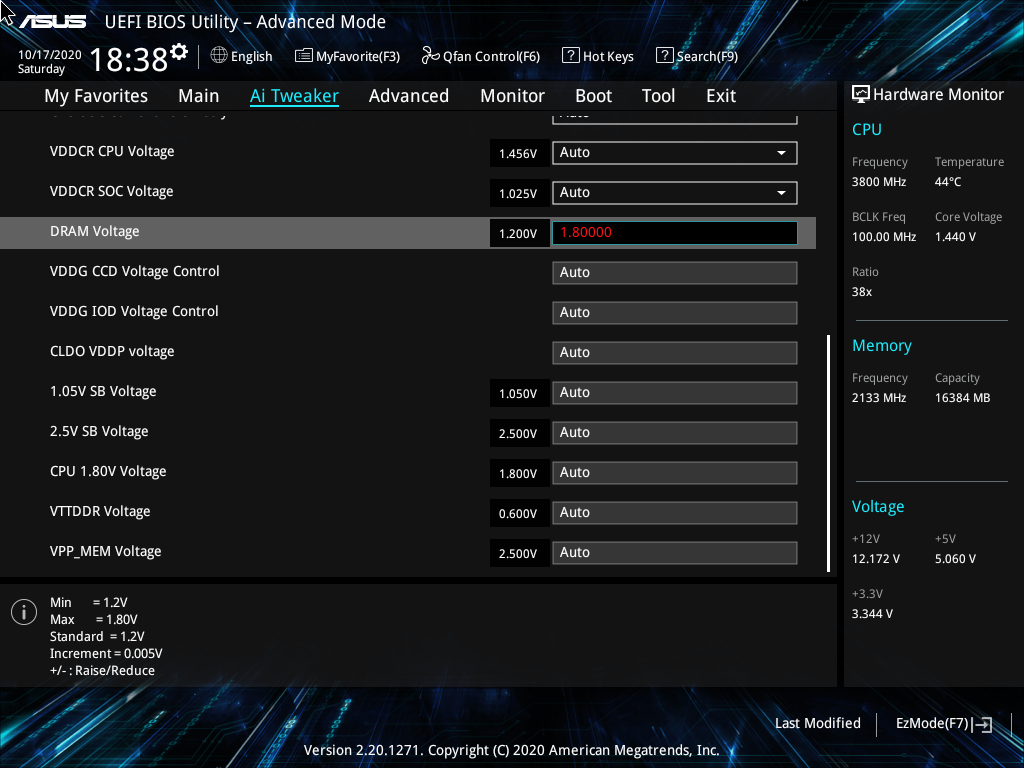Click the DRAM Voltage input field
Viewport: 1024px width, 768px height.
(675, 232)
